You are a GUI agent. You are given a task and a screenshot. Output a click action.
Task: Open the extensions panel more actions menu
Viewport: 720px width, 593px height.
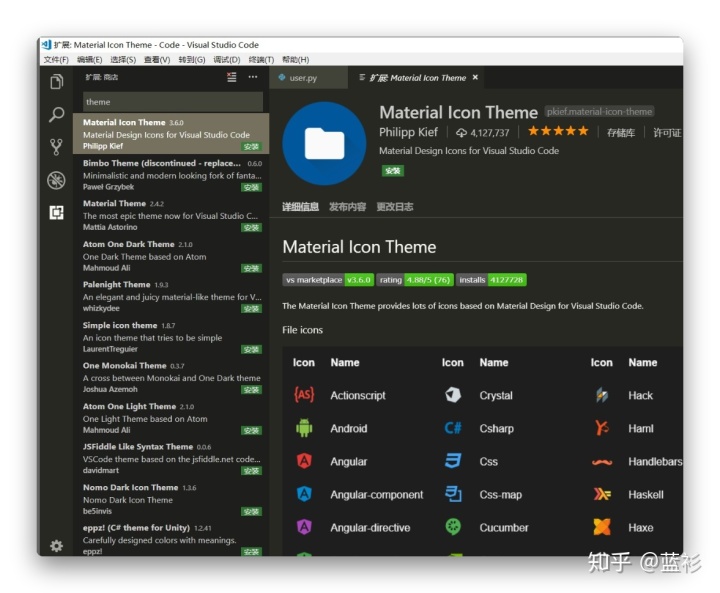click(253, 77)
